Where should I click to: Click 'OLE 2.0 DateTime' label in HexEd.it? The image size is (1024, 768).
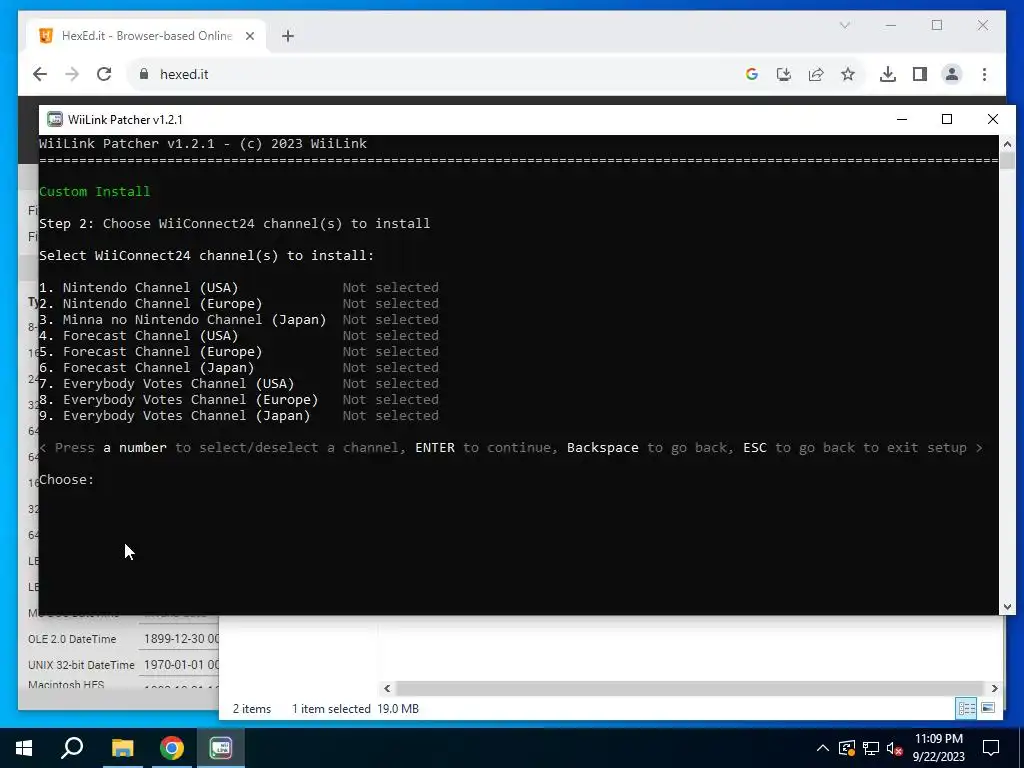(72, 639)
